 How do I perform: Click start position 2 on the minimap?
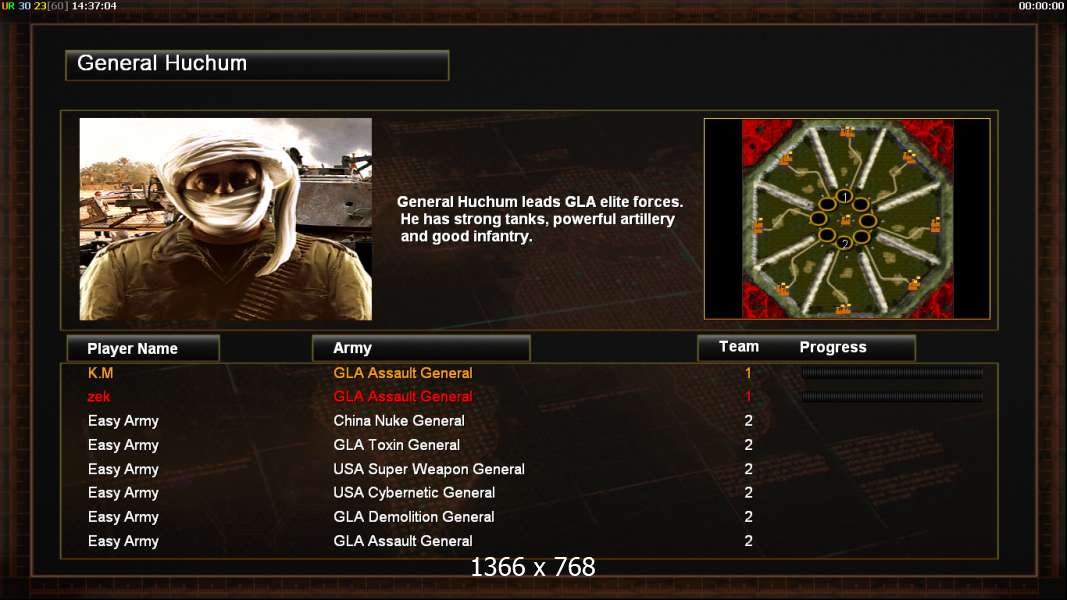click(844, 243)
